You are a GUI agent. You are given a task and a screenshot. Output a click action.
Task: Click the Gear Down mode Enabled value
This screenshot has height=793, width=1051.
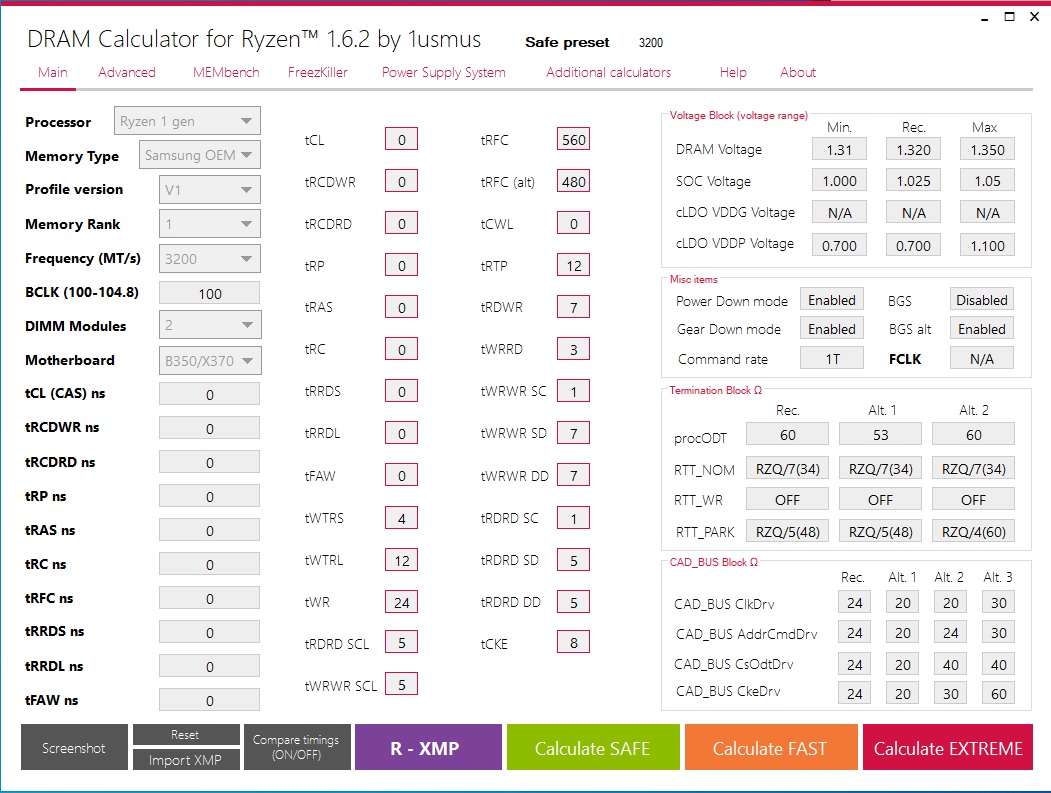click(832, 328)
